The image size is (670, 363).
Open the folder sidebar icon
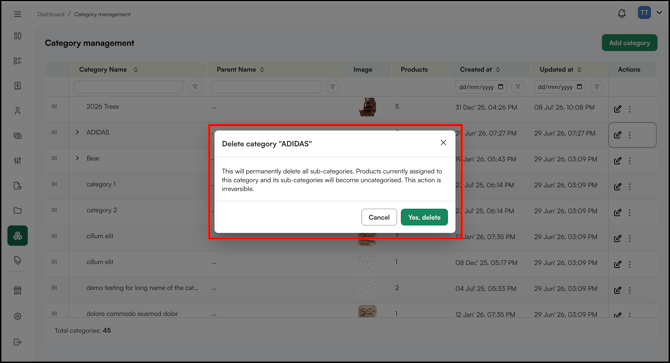coord(18,211)
